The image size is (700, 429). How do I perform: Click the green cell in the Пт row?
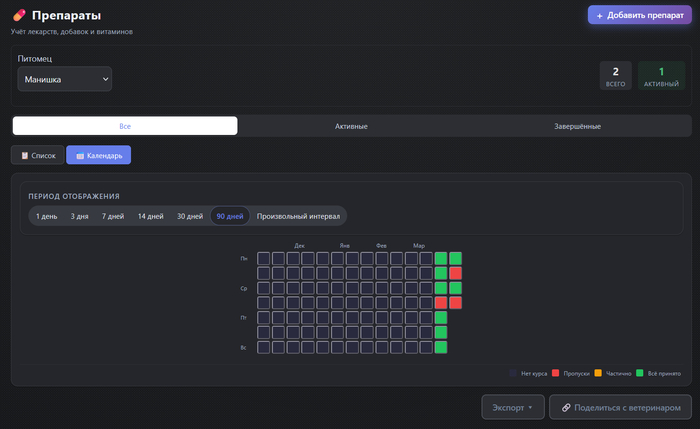(440, 317)
